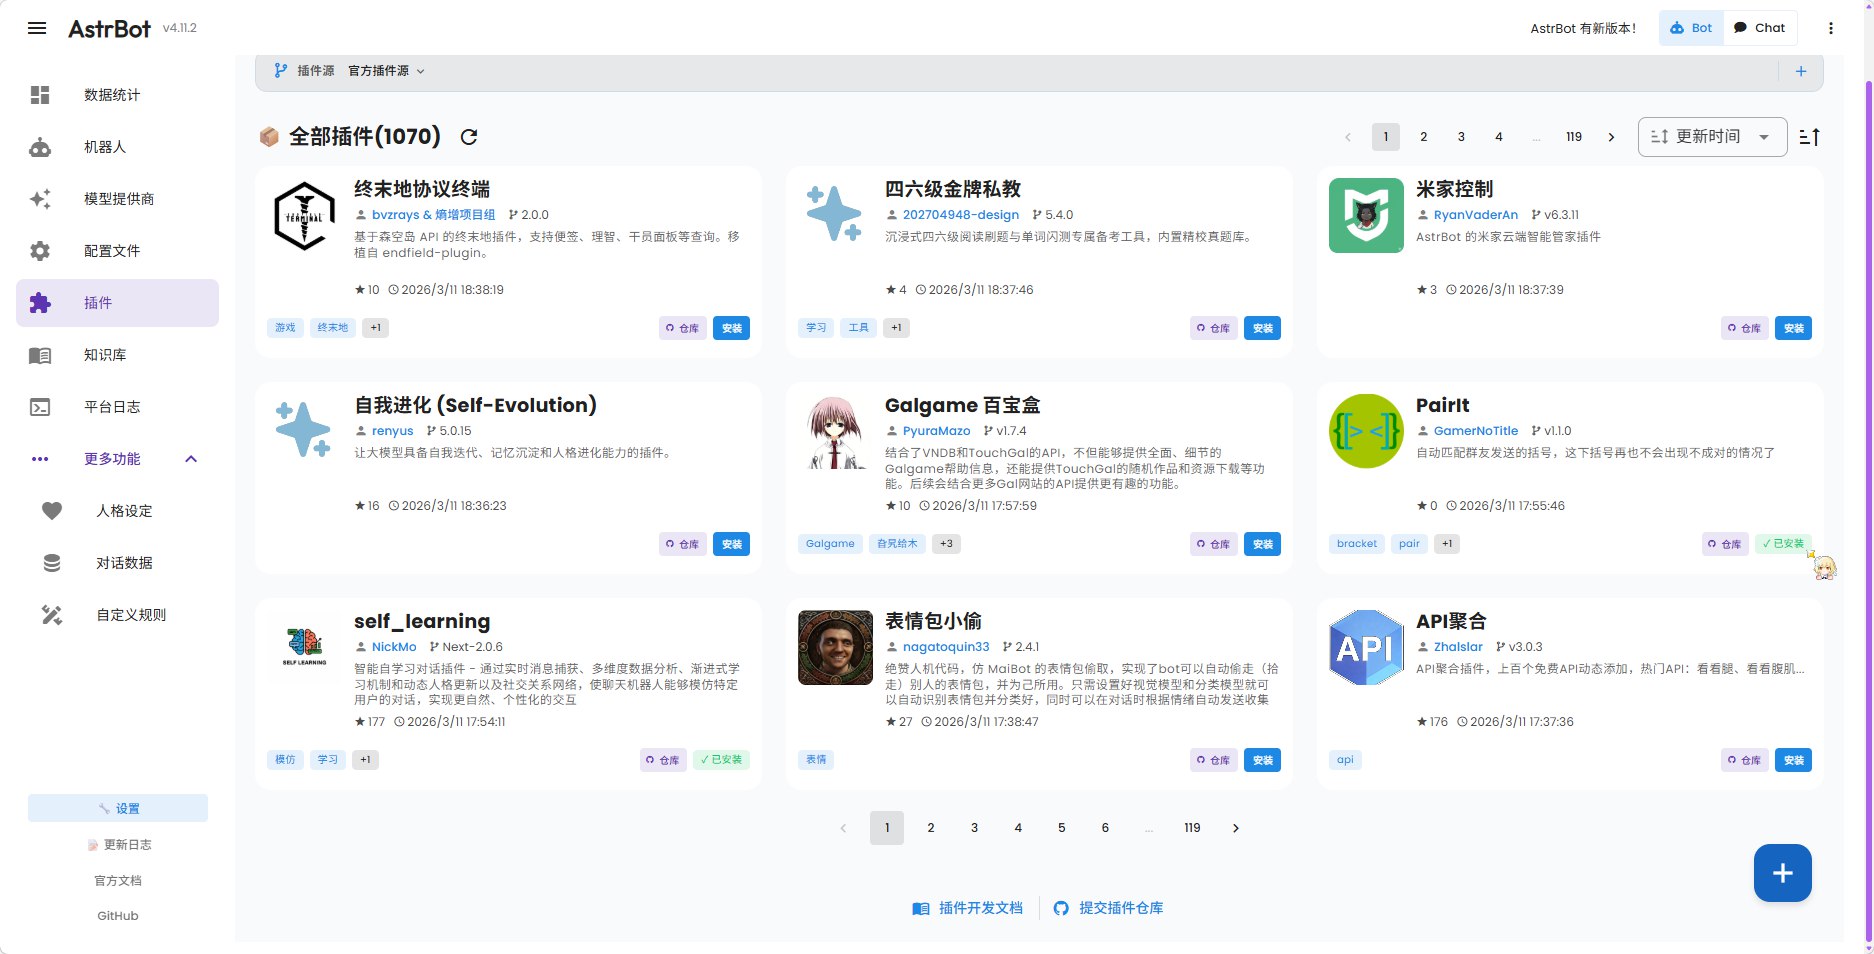Open 仓库 for PairIt plugin
1874x954 pixels.
point(1726,544)
